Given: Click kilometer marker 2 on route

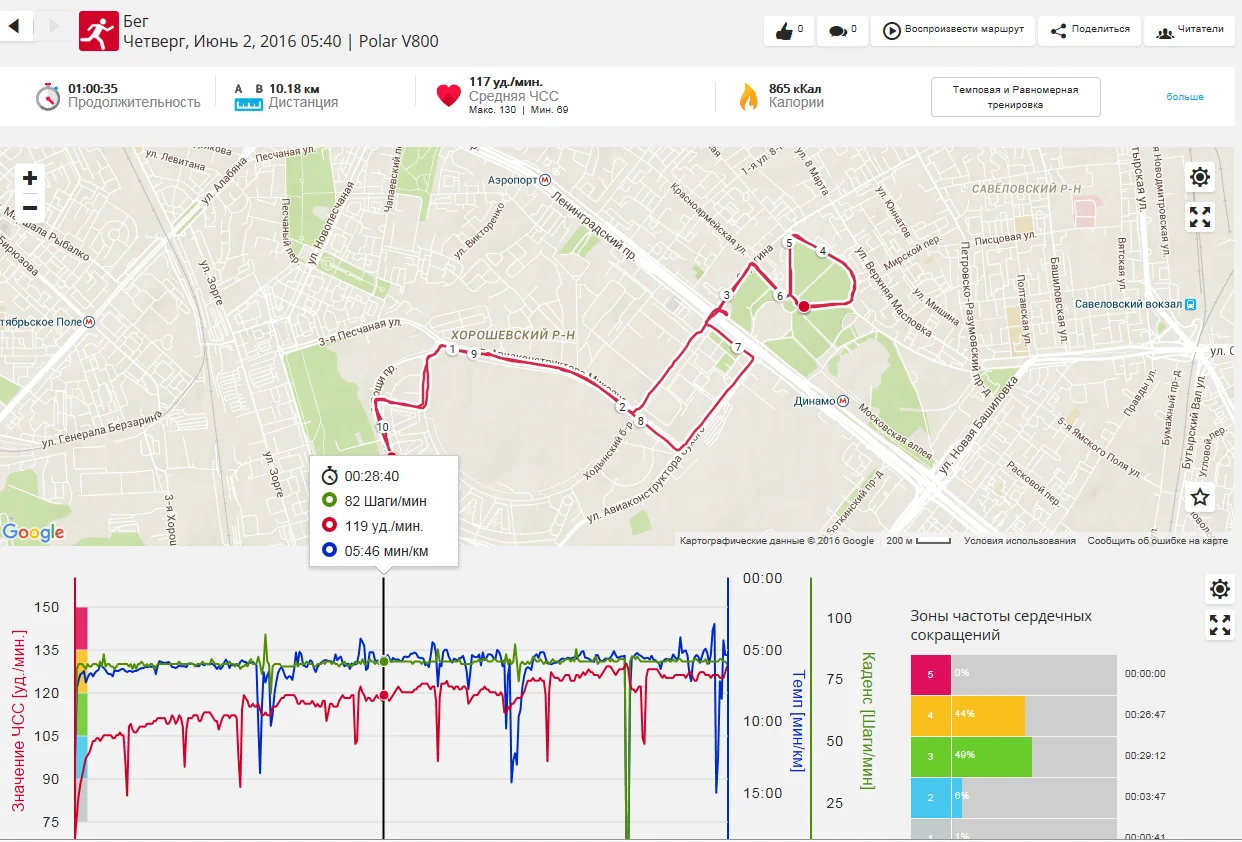Looking at the screenshot, I should [621, 407].
